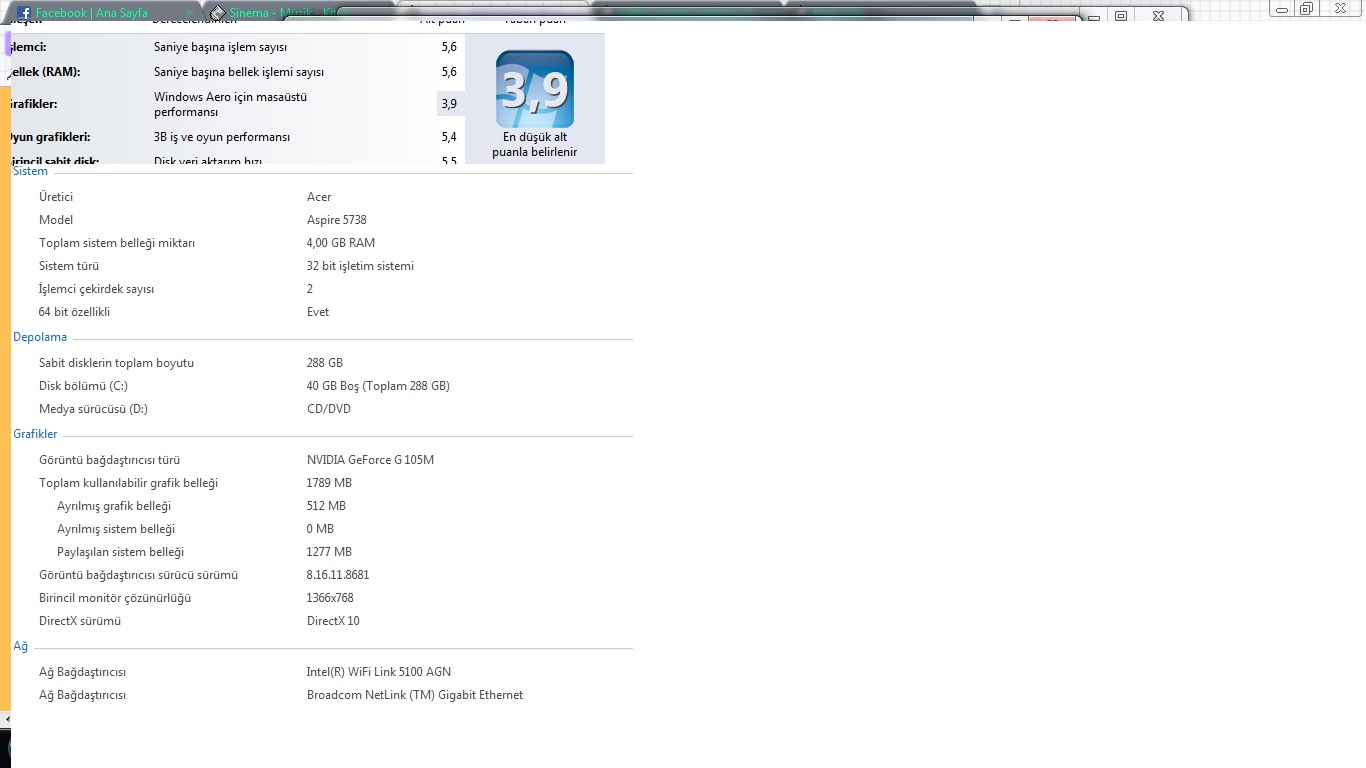The width and height of the screenshot is (1366, 768).
Task: Click the 'DirectX sürümü' label
Action: [x=80, y=621]
